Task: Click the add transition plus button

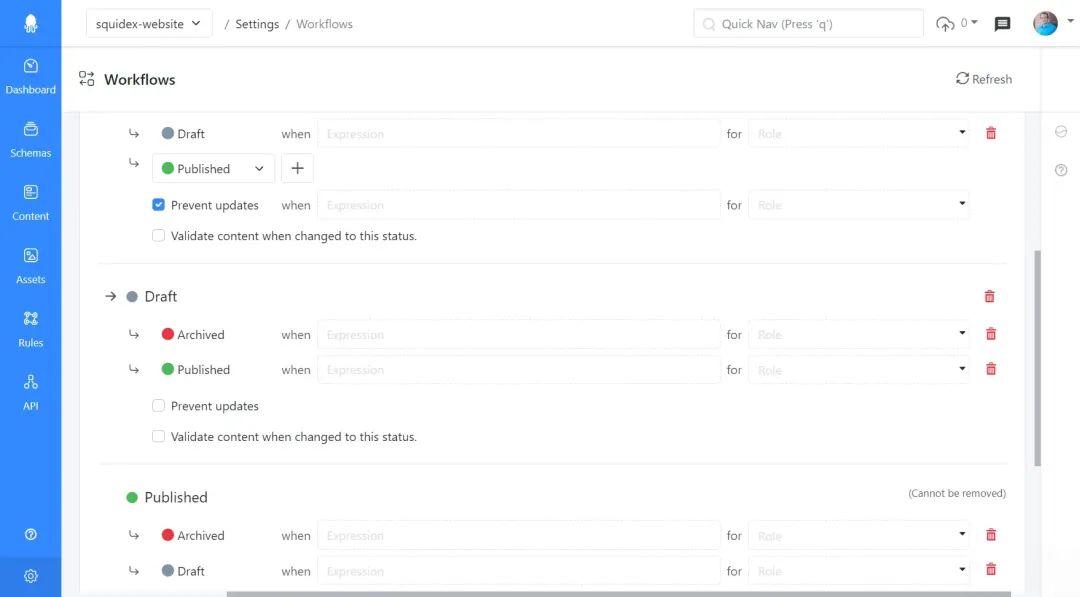Action: click(297, 169)
